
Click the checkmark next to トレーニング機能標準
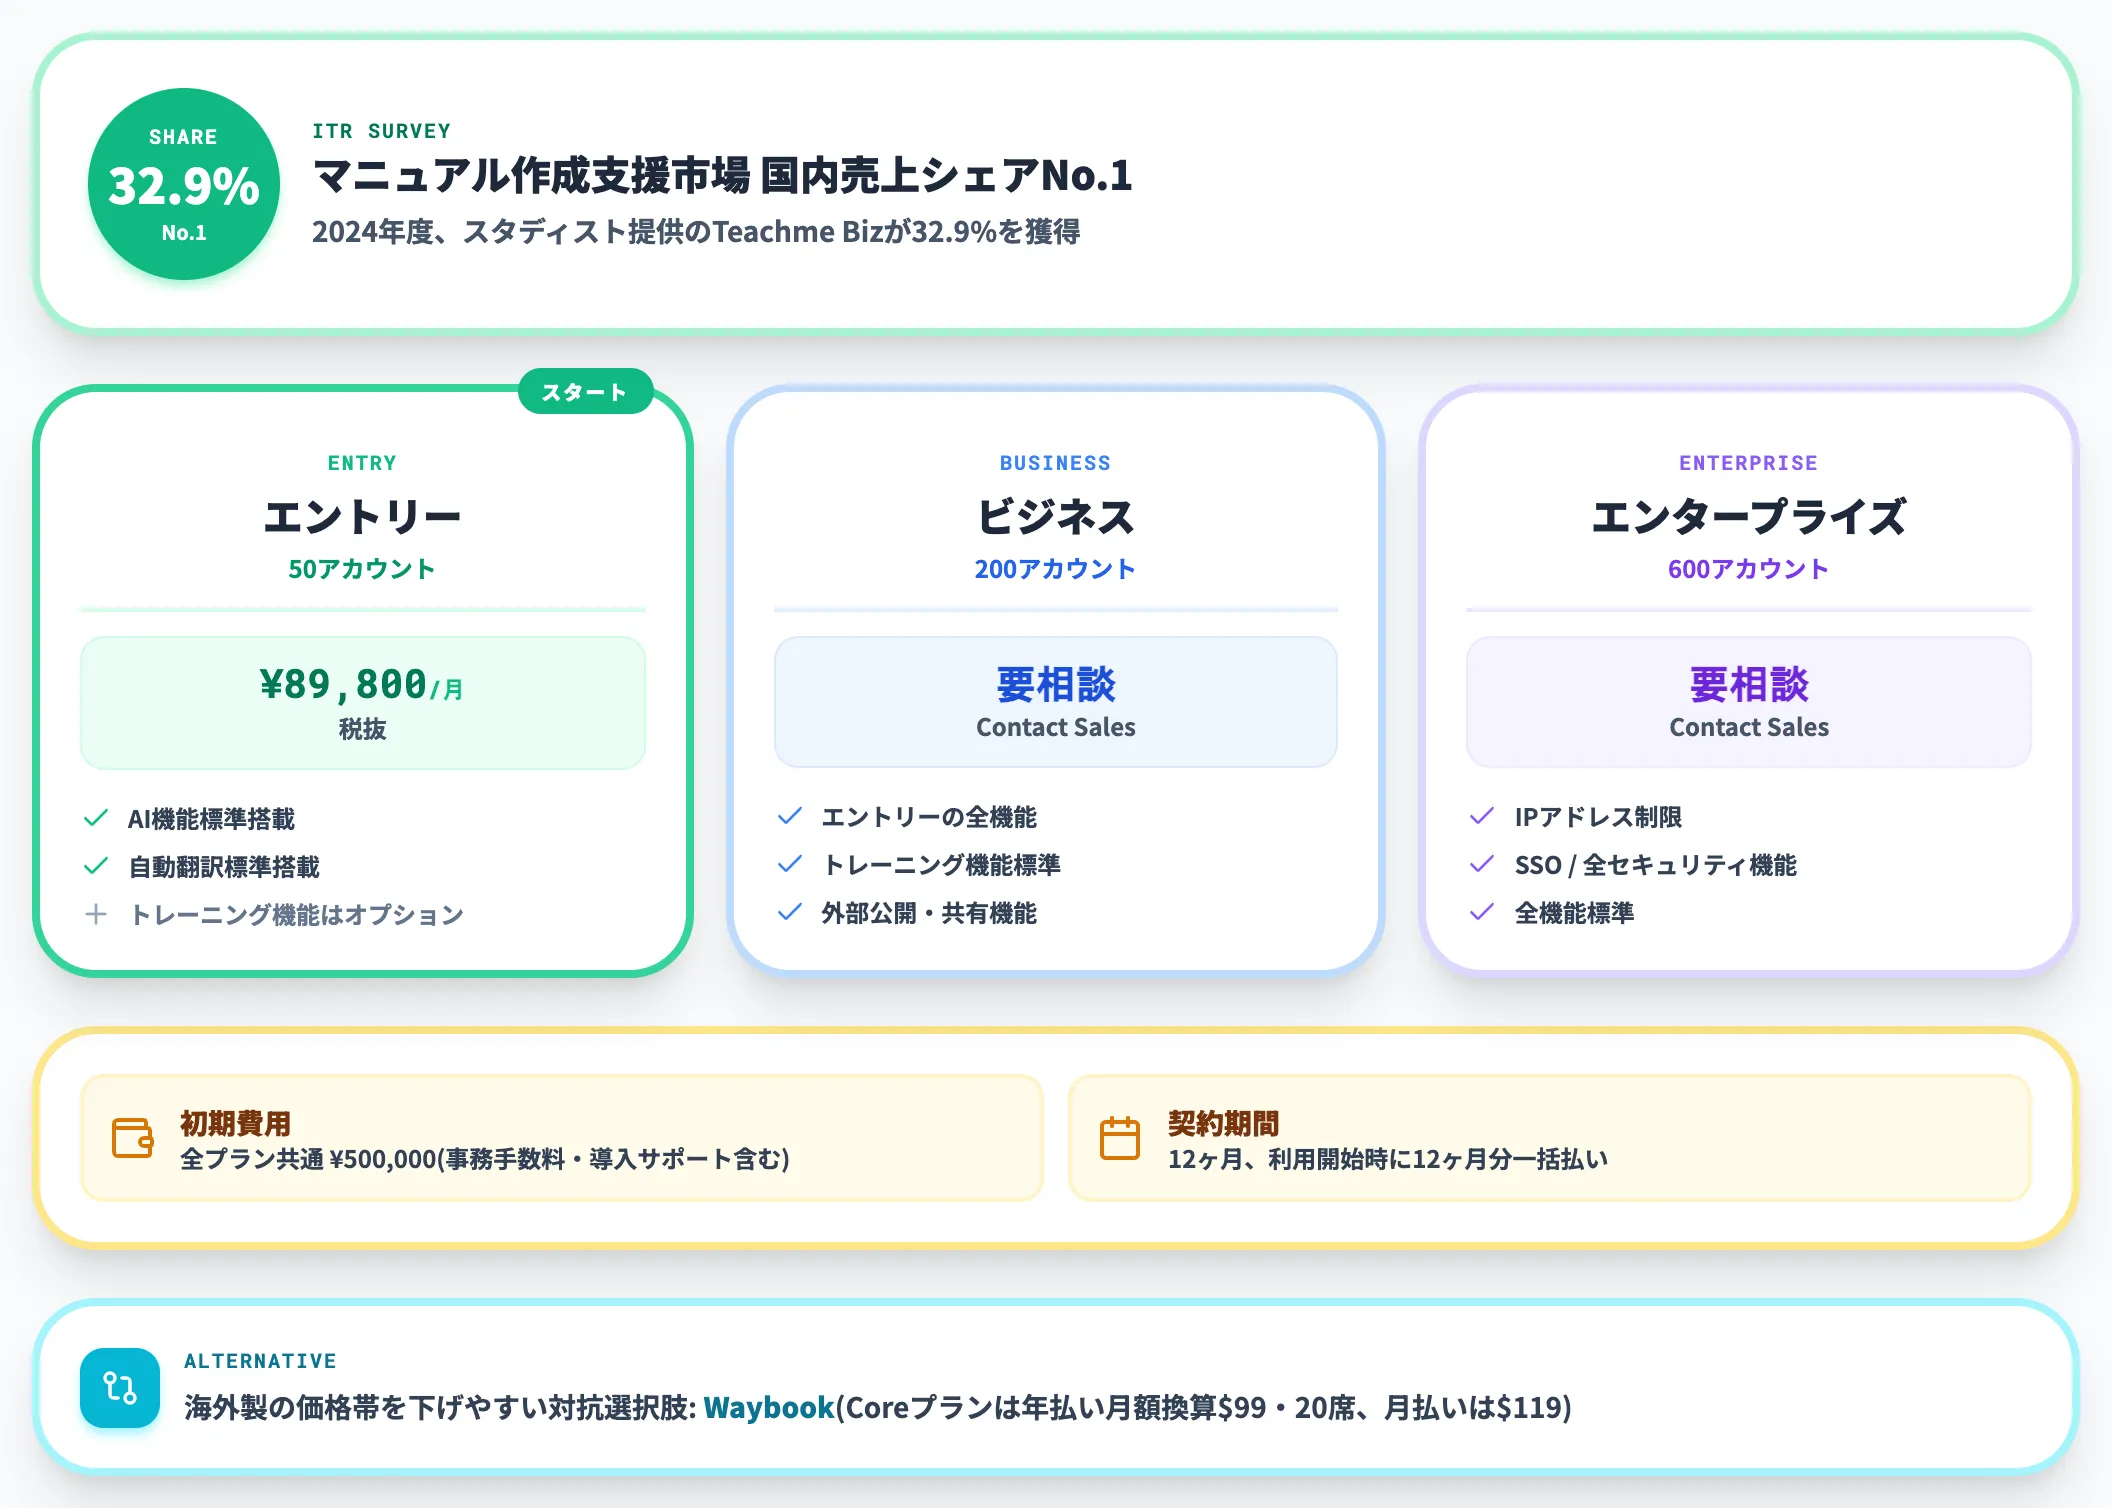(x=790, y=864)
